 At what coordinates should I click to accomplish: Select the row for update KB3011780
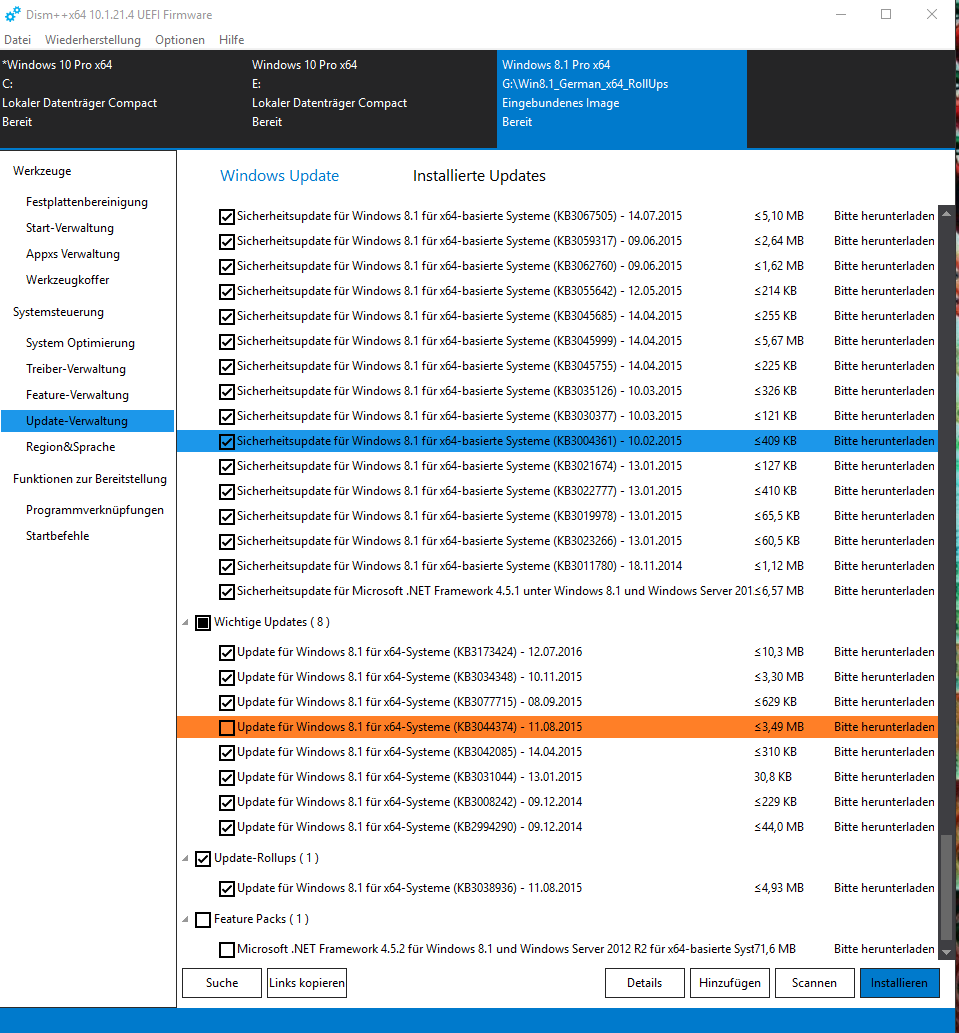click(557, 567)
